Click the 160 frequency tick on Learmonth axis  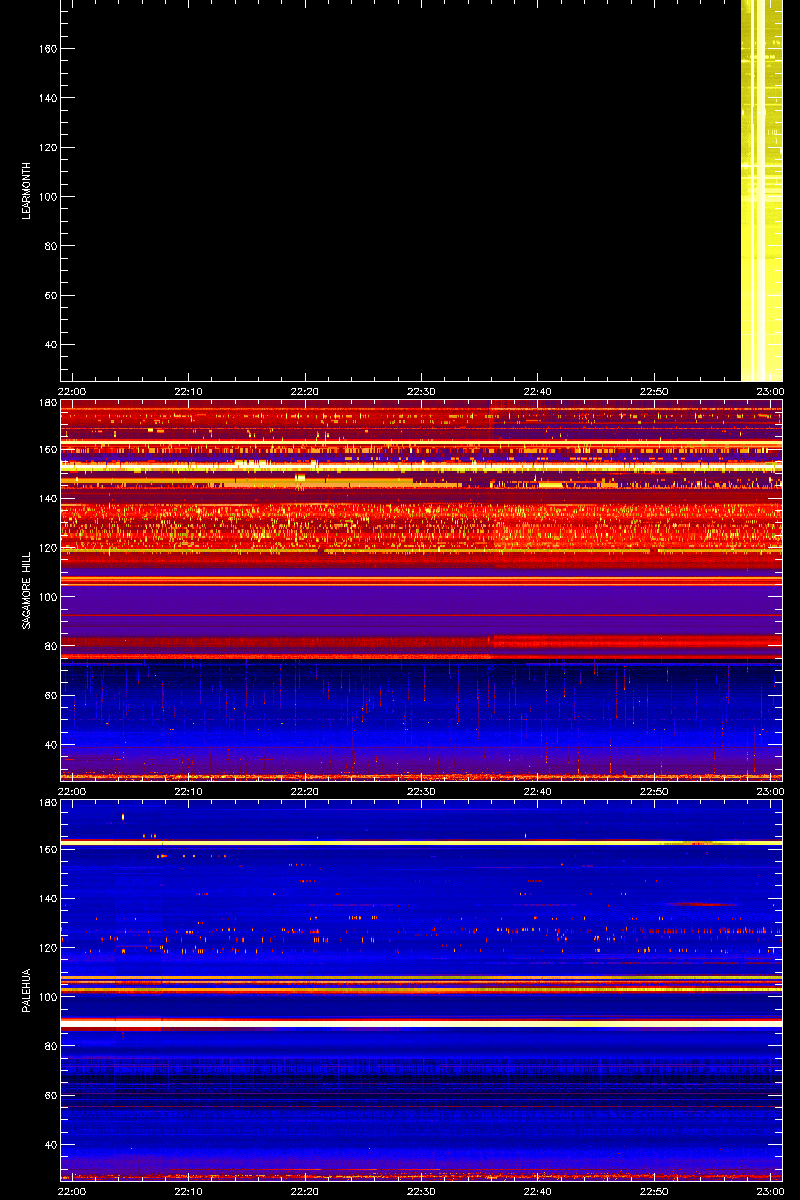point(47,48)
